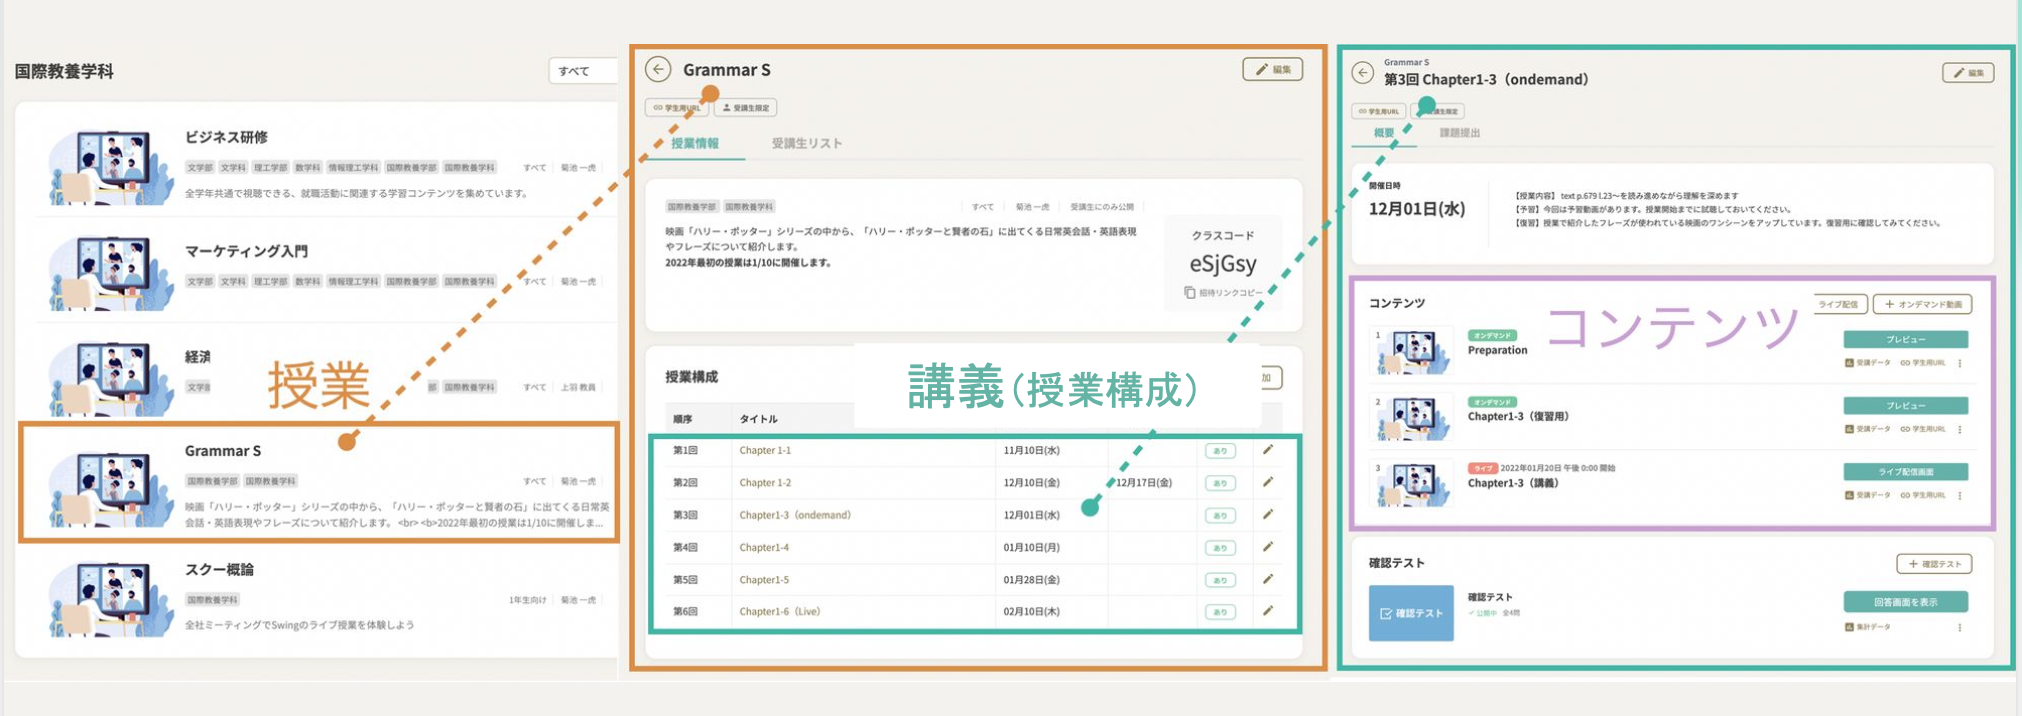Switch to the 課題提出 tab

(1459, 133)
